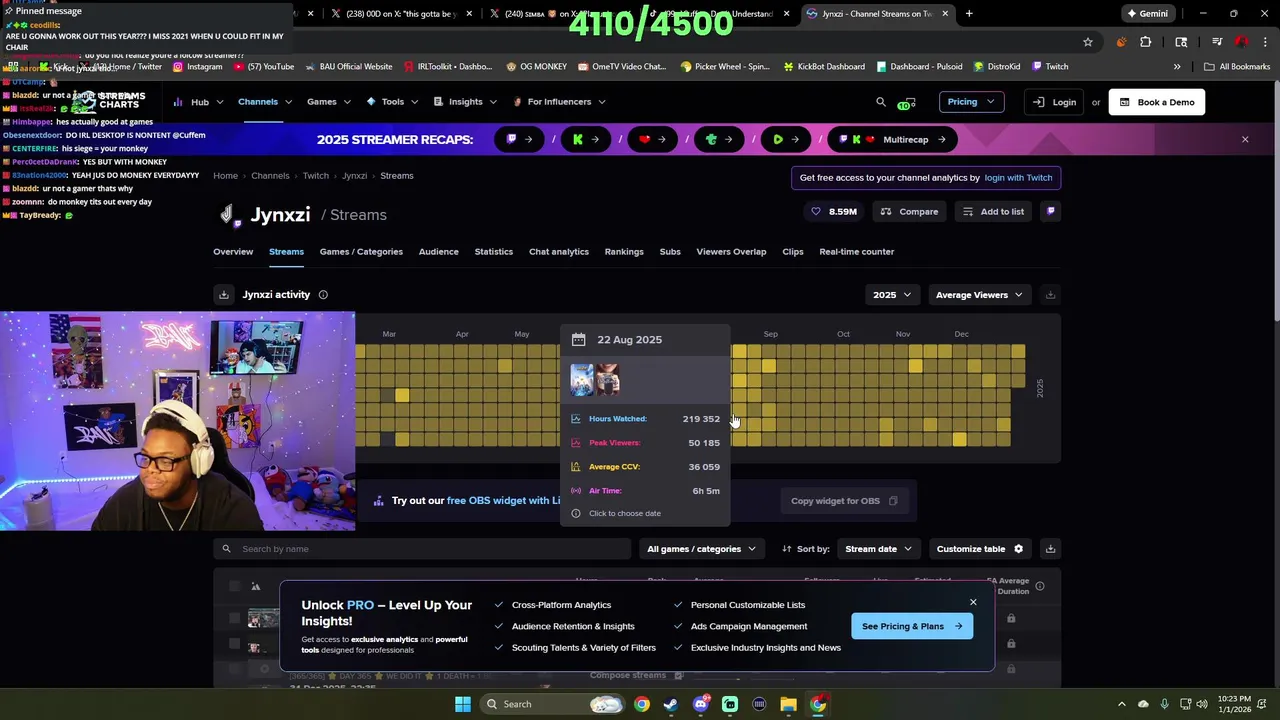This screenshot has width=1280, height=720.
Task: Open Discord from the taskbar
Action: (x=701, y=704)
